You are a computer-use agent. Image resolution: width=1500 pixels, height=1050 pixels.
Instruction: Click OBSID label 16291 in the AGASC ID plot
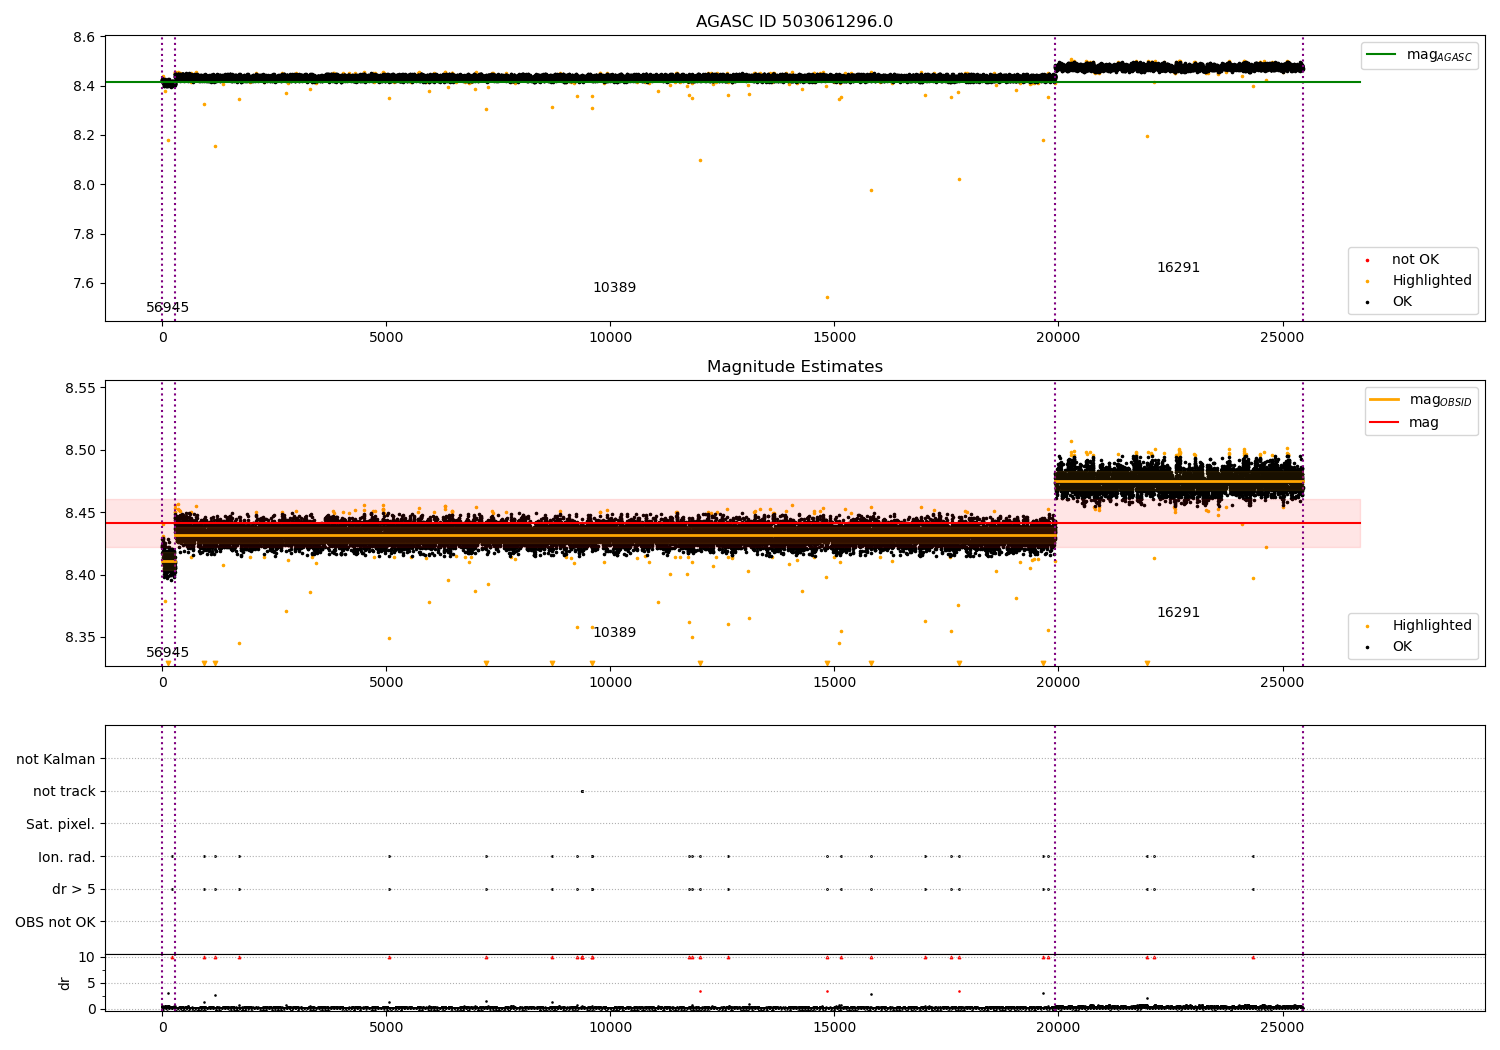[1178, 268]
